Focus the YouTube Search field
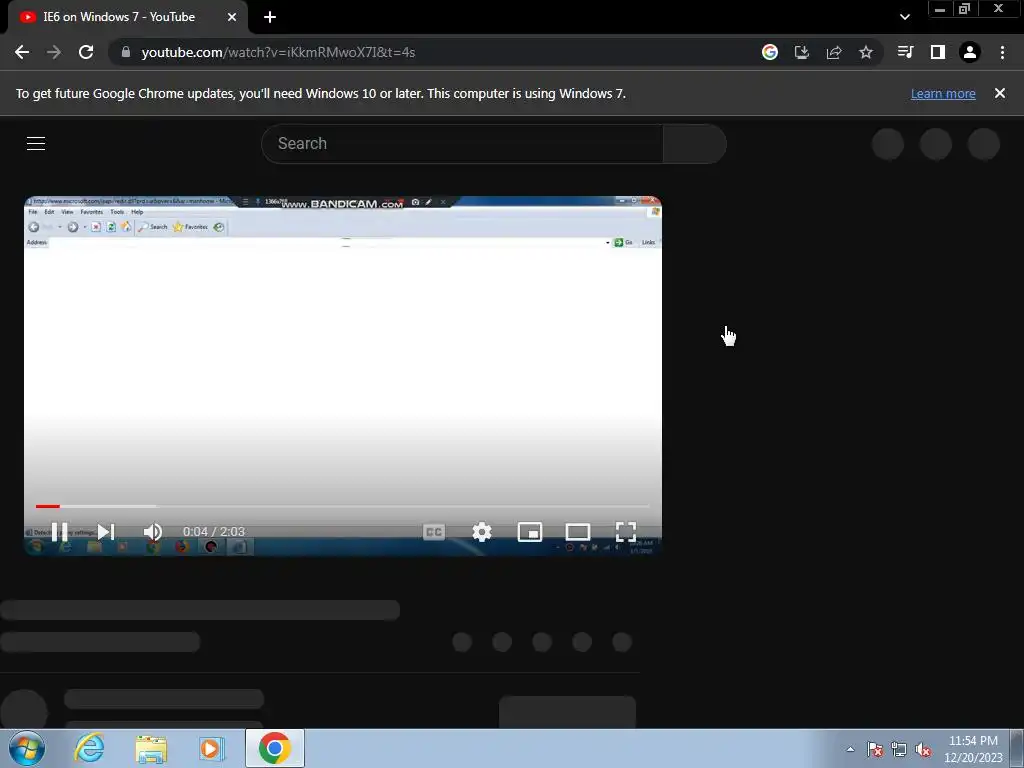Viewport: 1024px width, 768px height. point(462,144)
